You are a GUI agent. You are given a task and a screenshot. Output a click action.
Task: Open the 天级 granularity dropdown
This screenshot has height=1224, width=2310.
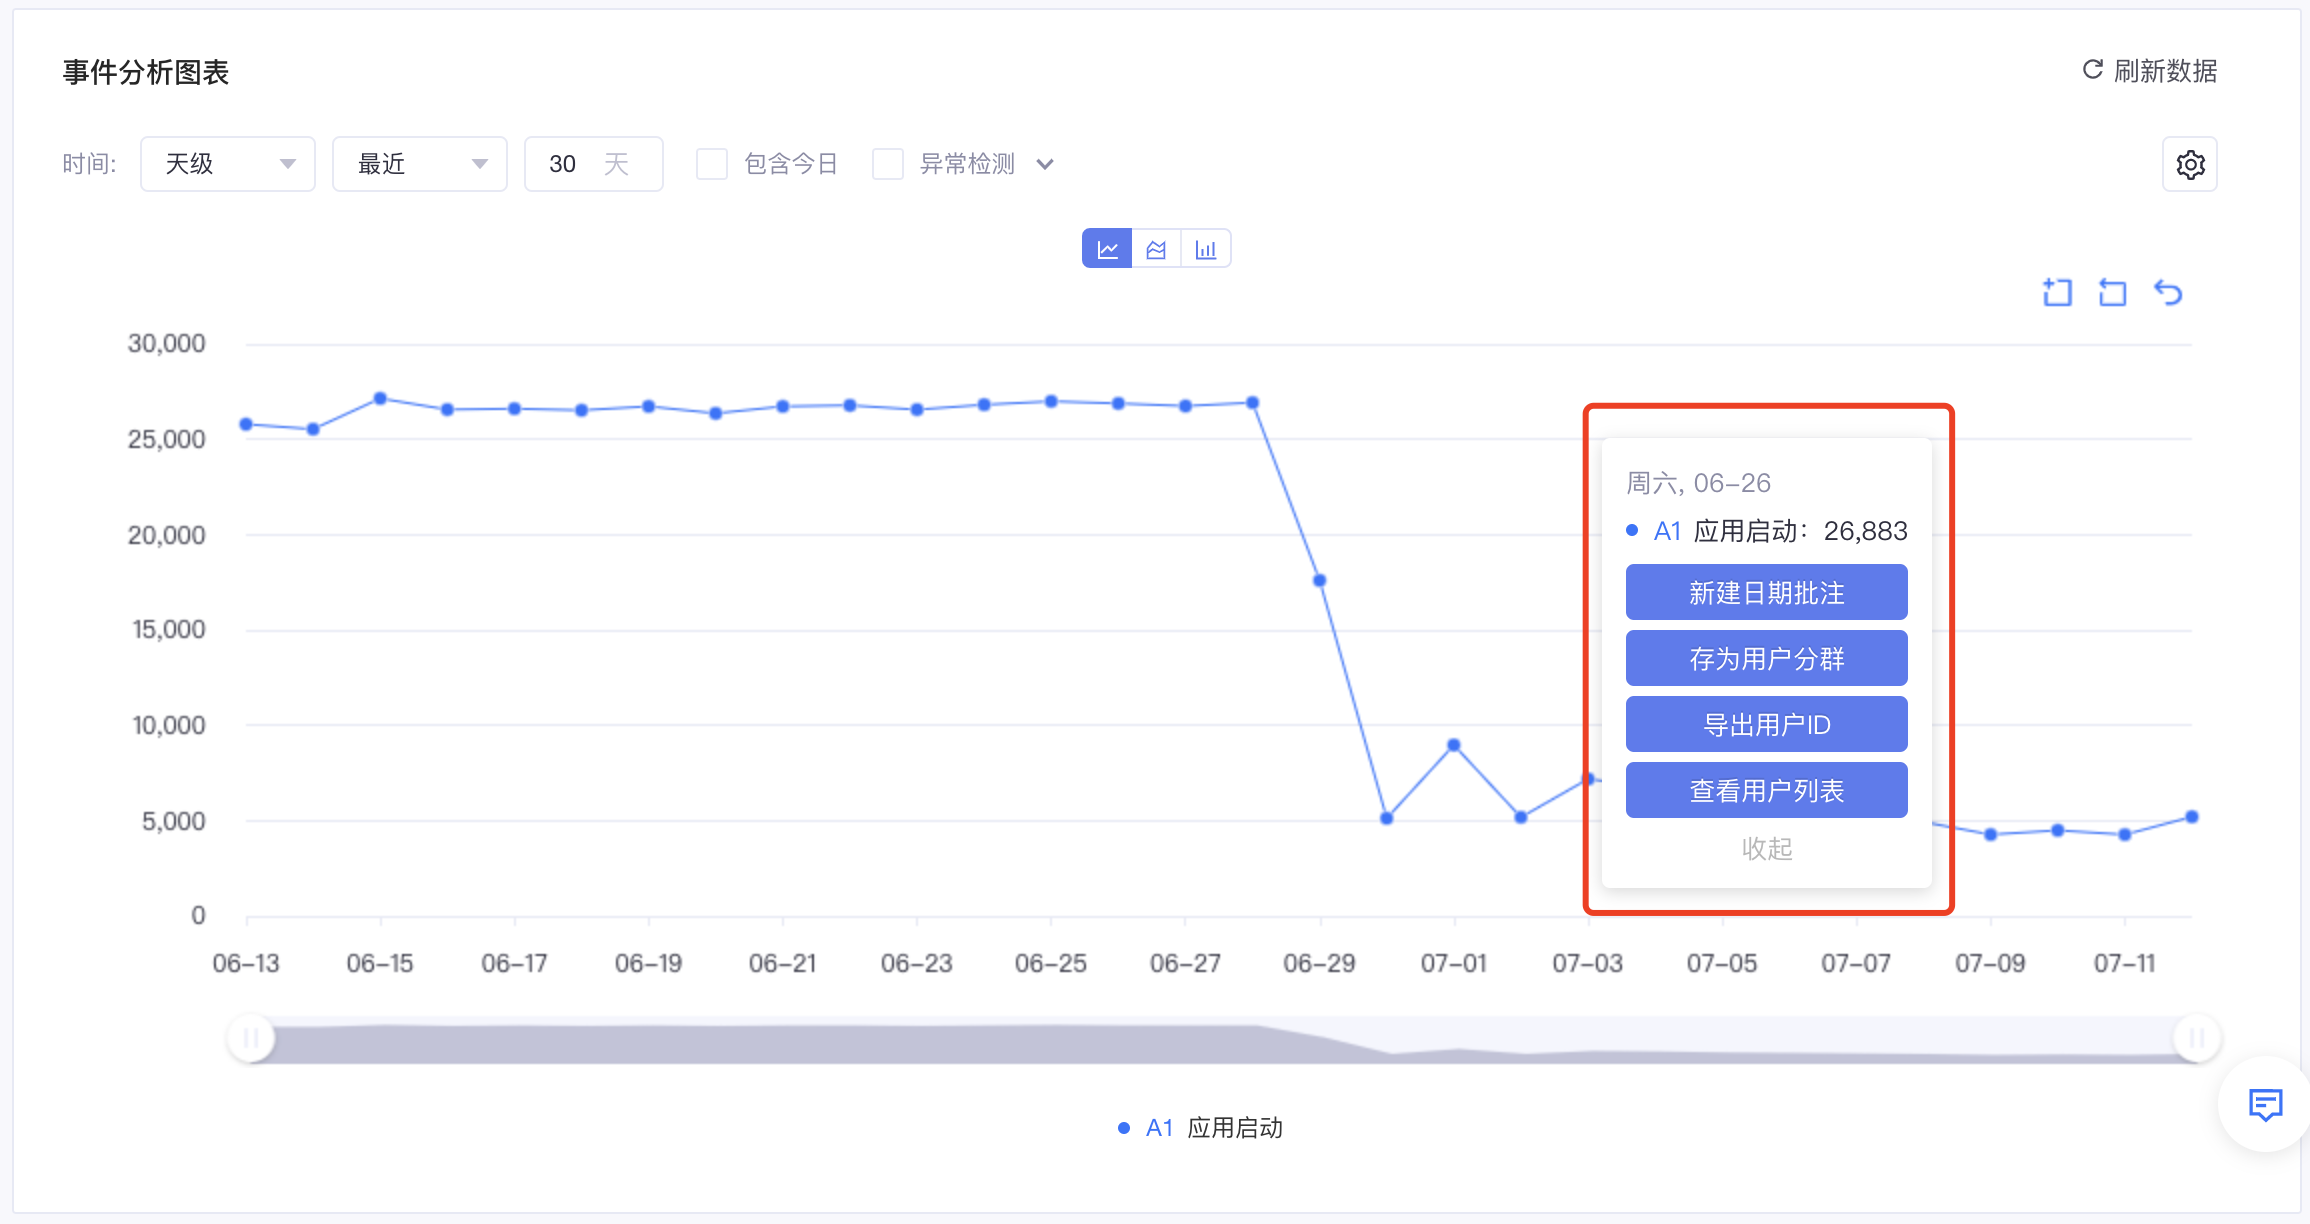pos(228,164)
